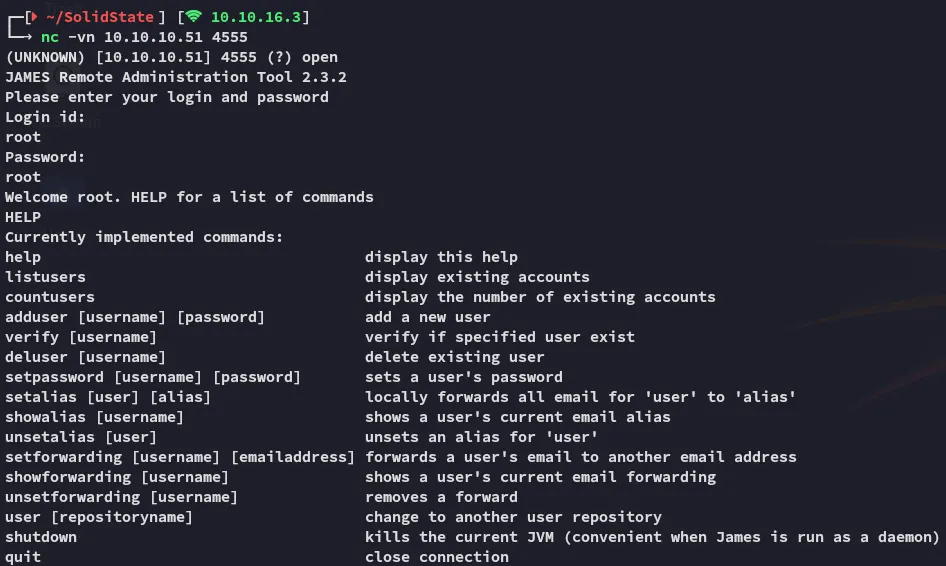946x566 pixels.
Task: Click the adduser [username] [password] command
Action: [135, 317]
